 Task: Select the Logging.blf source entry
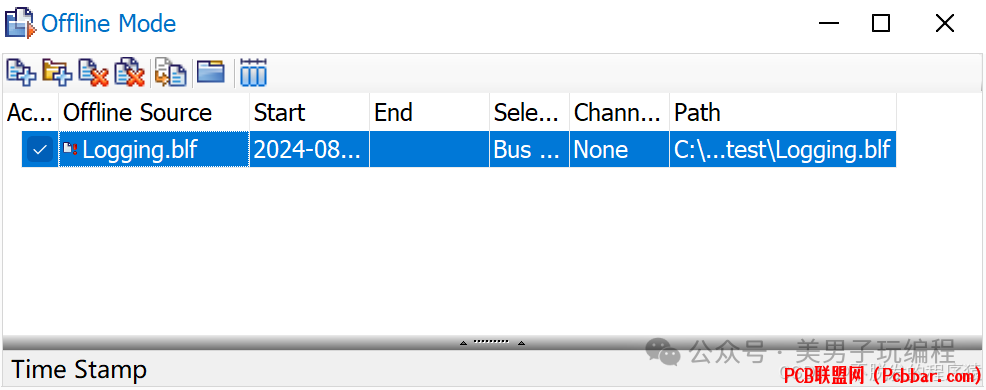click(x=154, y=150)
